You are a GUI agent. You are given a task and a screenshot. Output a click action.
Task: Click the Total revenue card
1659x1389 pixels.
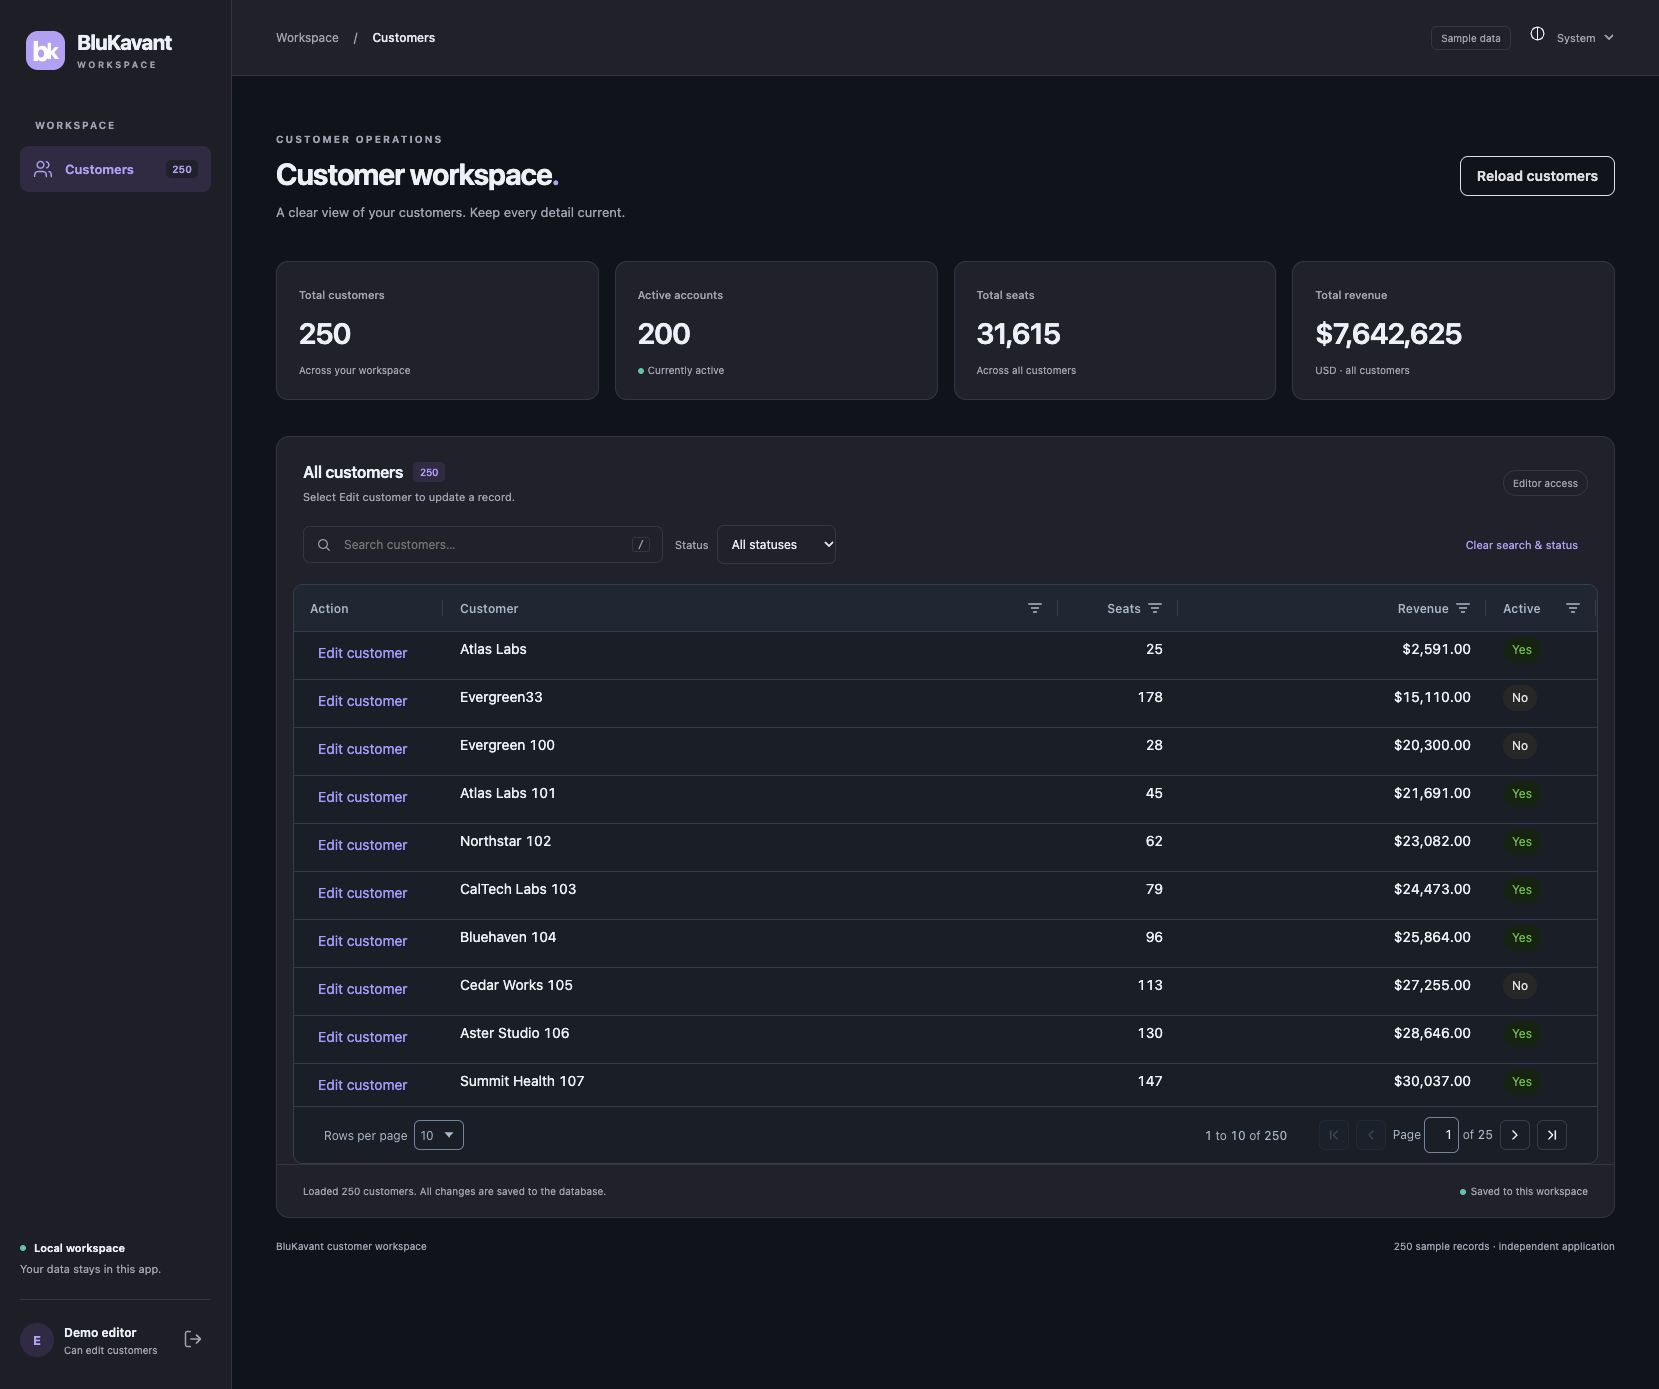[1453, 330]
